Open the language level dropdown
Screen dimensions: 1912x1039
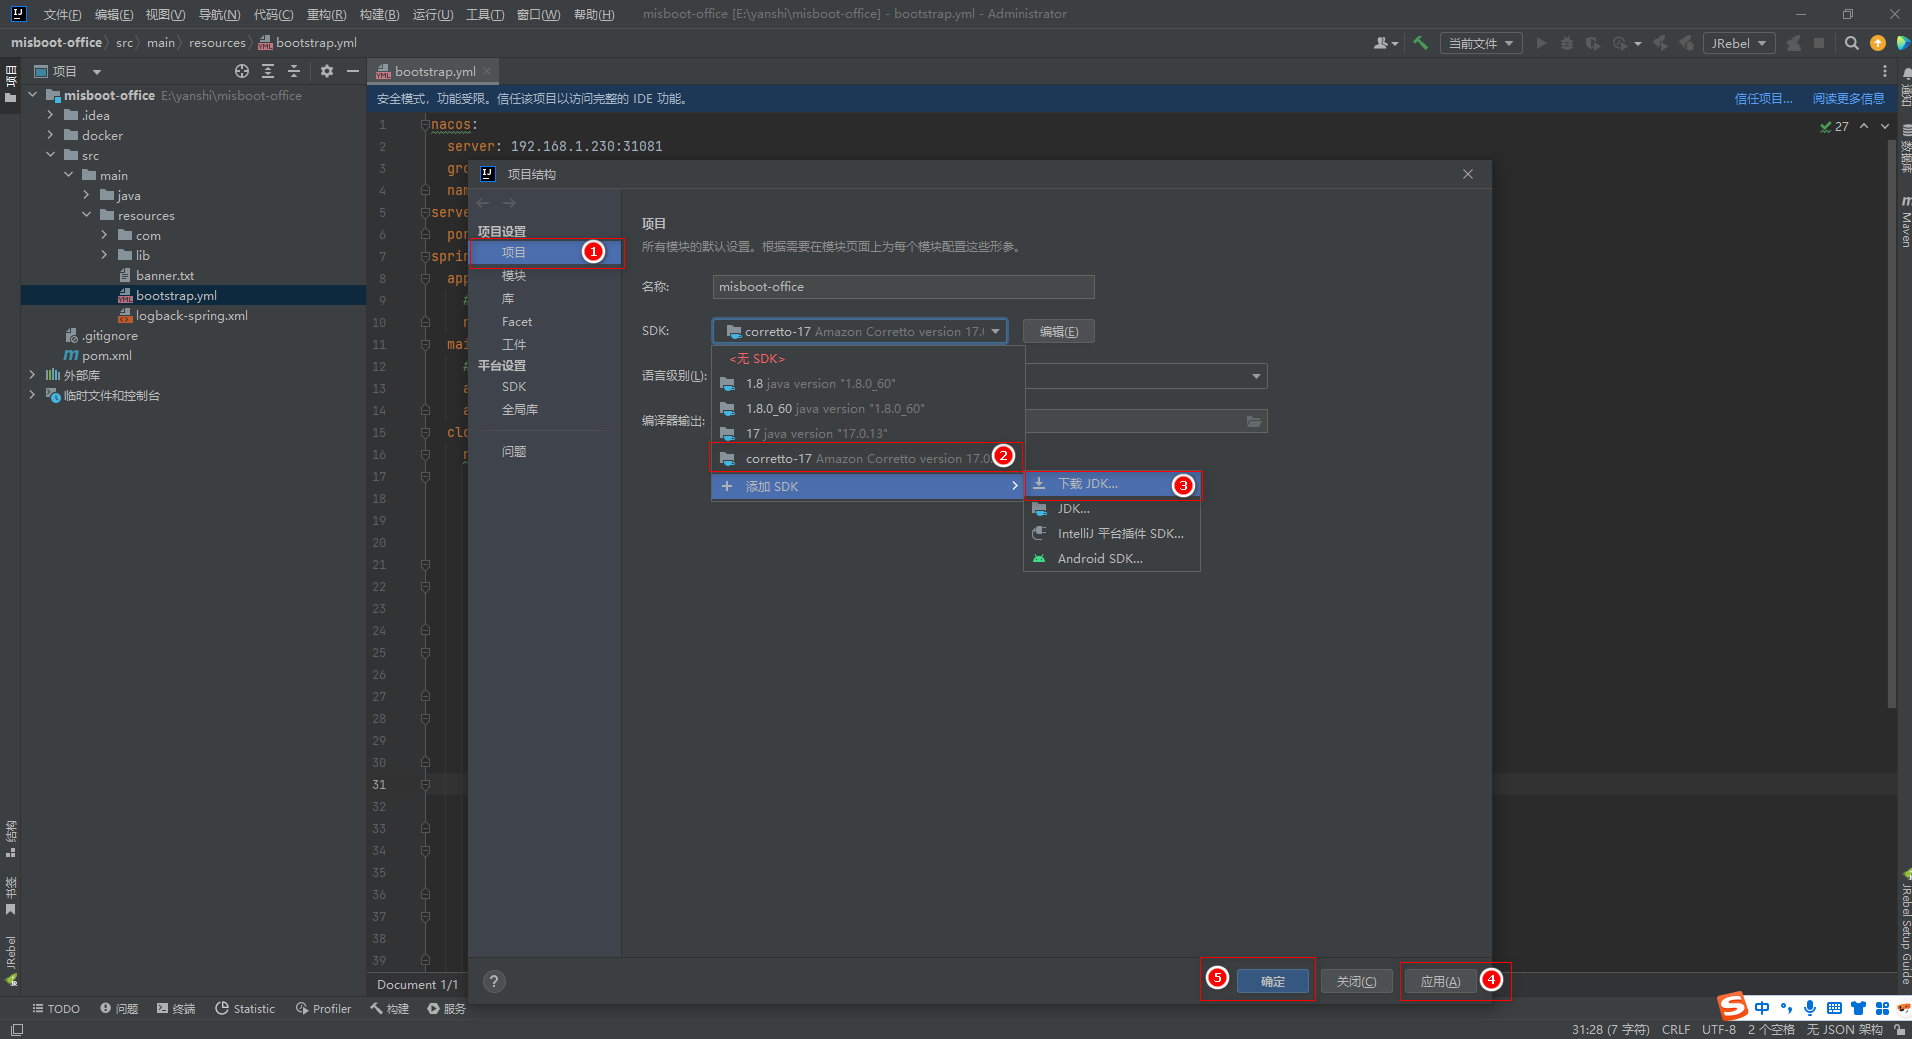(1256, 376)
